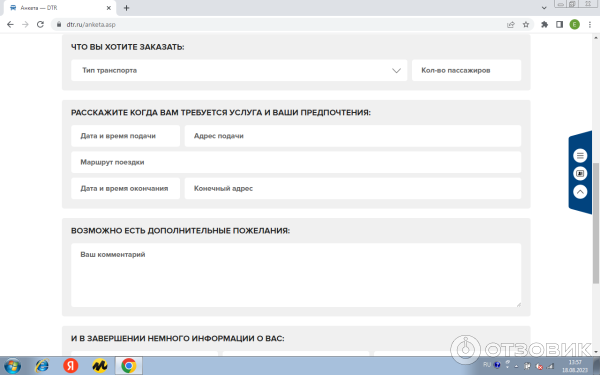Click the Адрес подачи field
Viewport: 600px width, 375px height.
pyautogui.click(x=353, y=136)
